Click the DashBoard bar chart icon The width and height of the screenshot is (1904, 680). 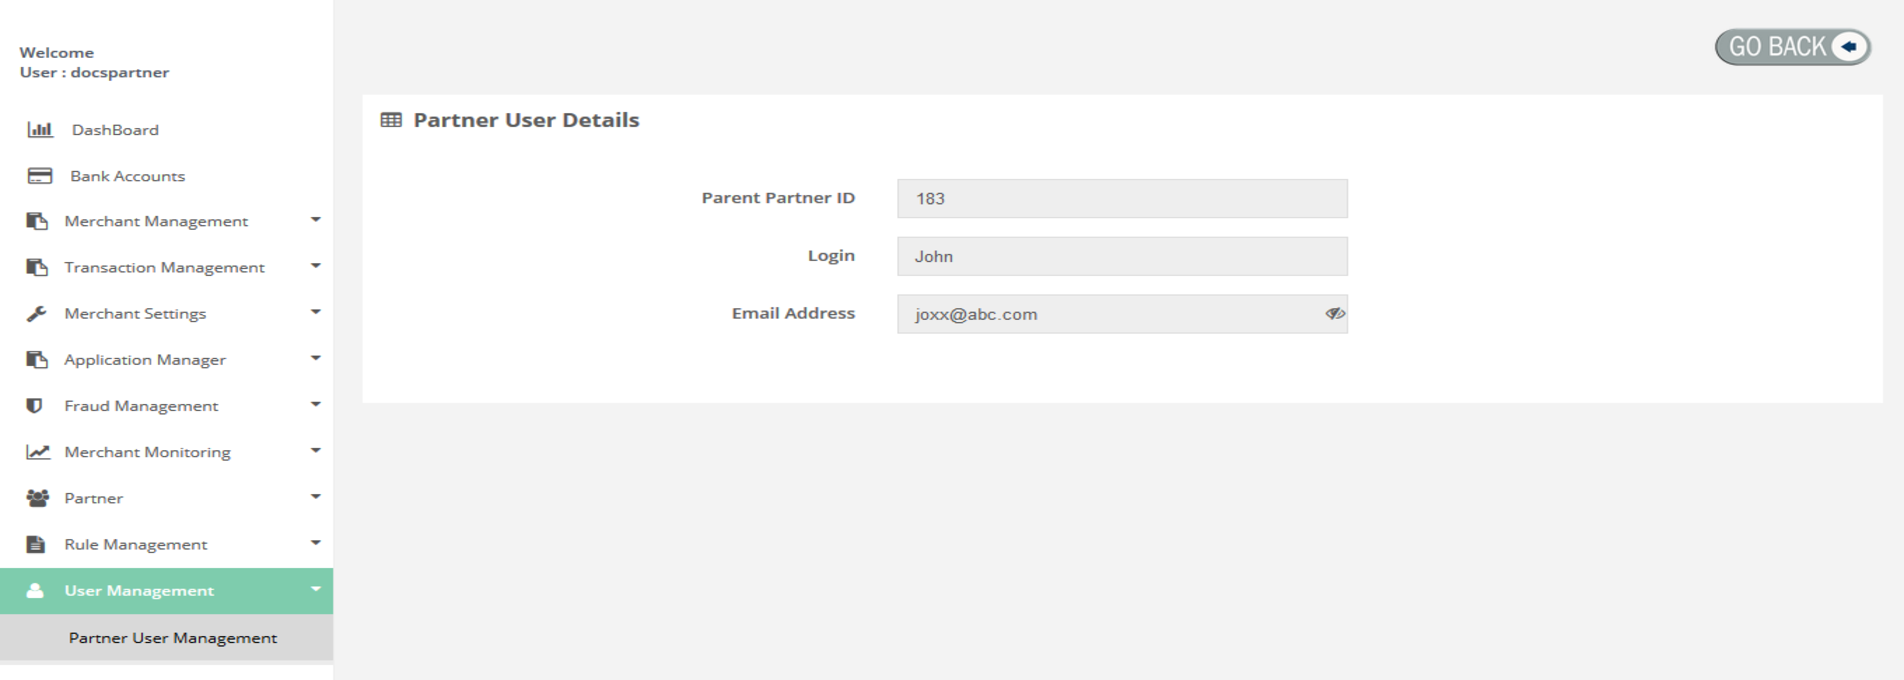click(40, 130)
